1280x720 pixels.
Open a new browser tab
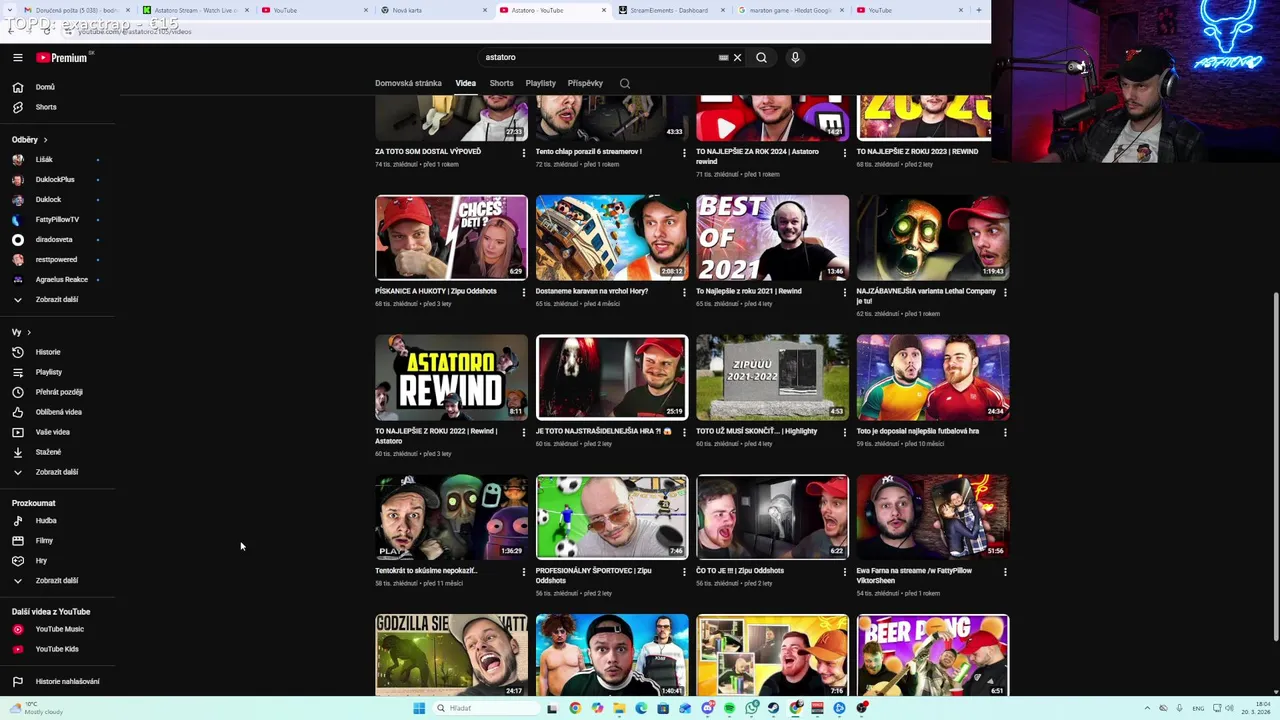[979, 10]
